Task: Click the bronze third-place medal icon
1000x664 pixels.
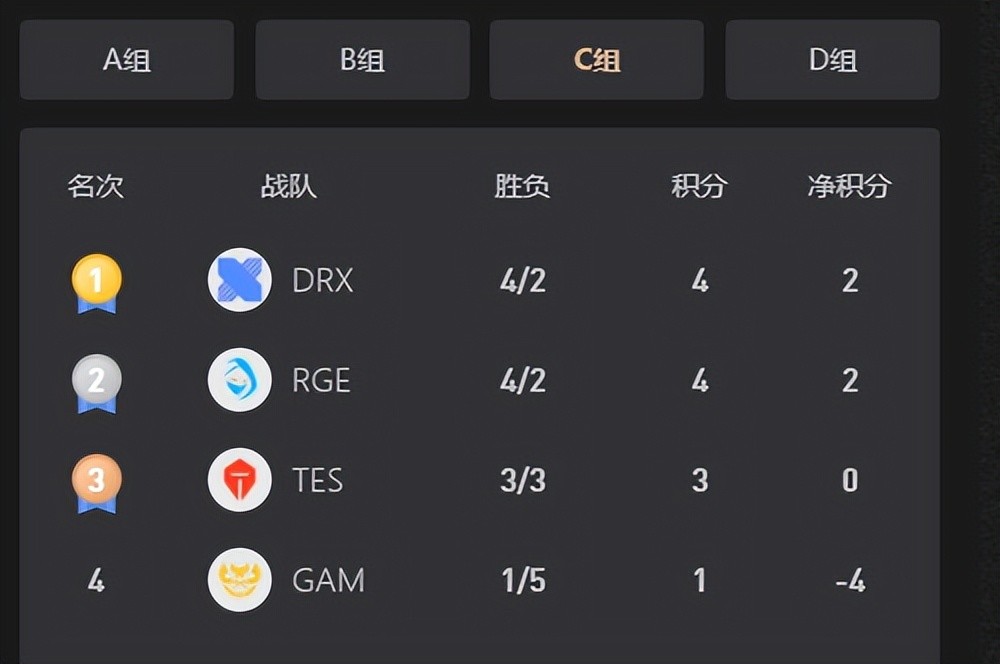Action: point(96,482)
